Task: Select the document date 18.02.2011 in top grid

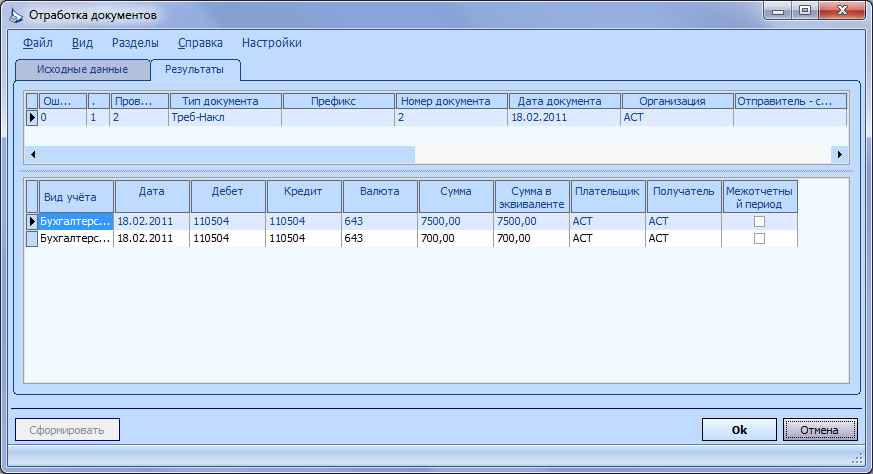Action: tap(564, 118)
